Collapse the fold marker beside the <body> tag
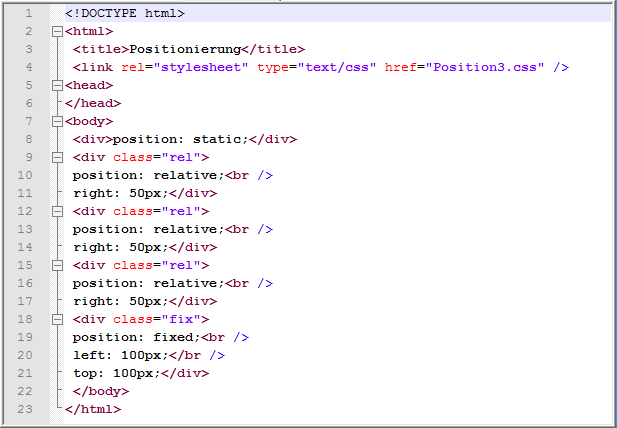This screenshot has width=617, height=428. (57, 122)
